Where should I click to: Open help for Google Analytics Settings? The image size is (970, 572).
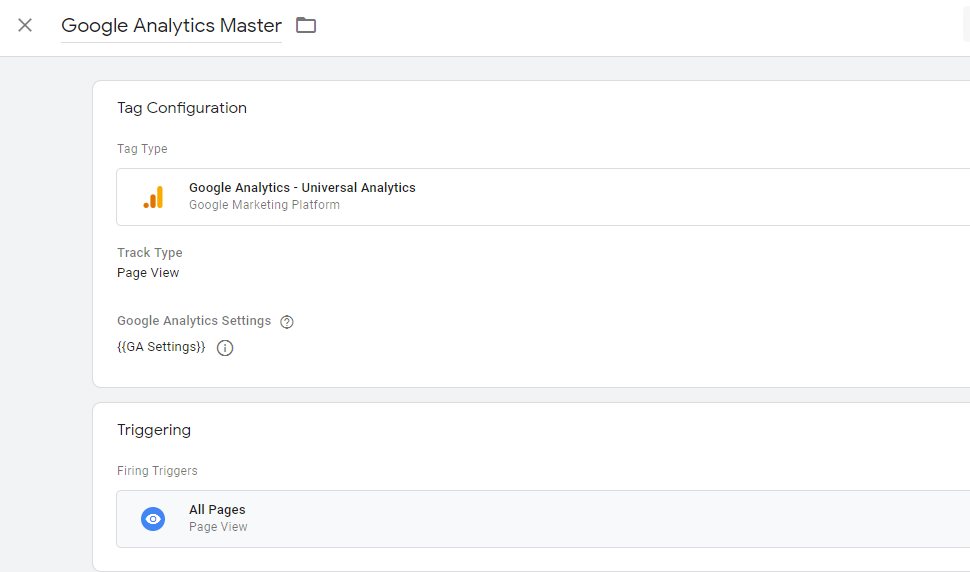(x=287, y=322)
